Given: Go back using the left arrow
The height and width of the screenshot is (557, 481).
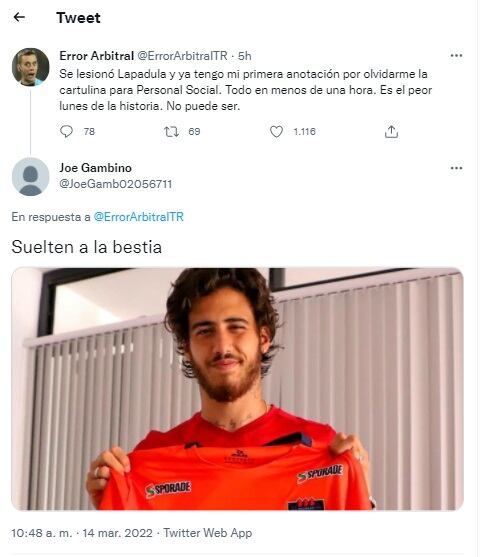Looking at the screenshot, I should 19,17.
